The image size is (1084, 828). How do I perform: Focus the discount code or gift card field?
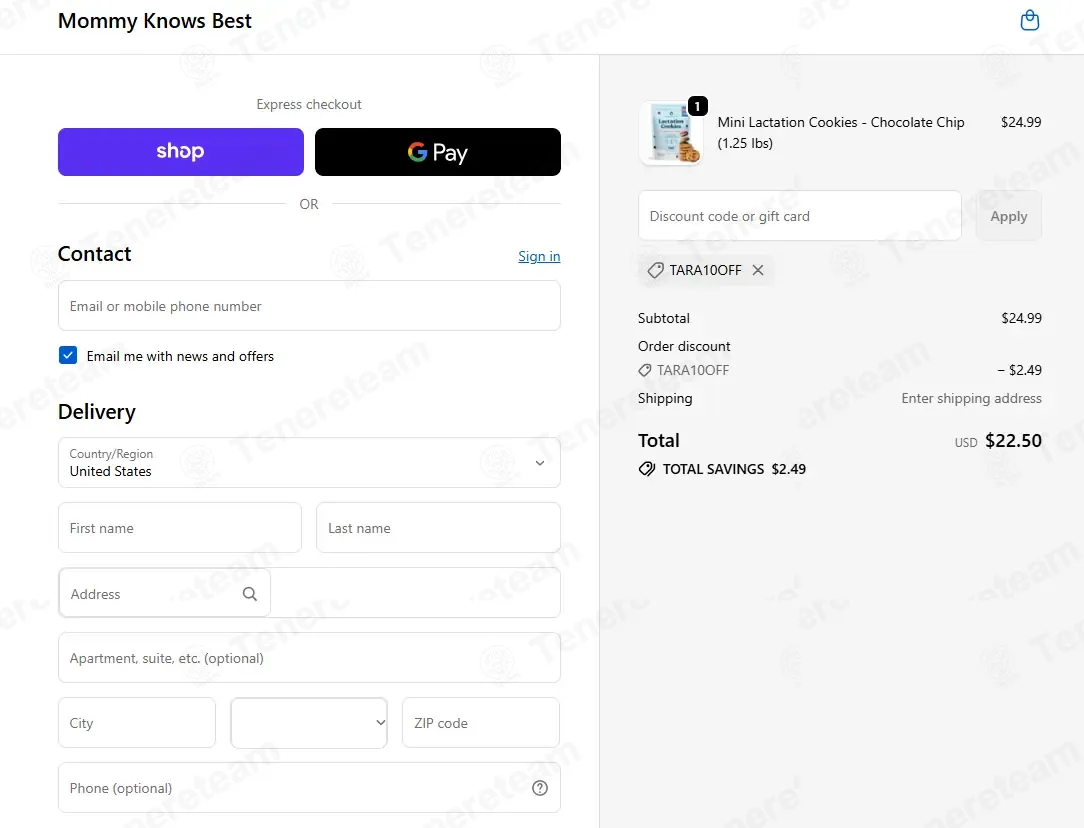point(799,216)
